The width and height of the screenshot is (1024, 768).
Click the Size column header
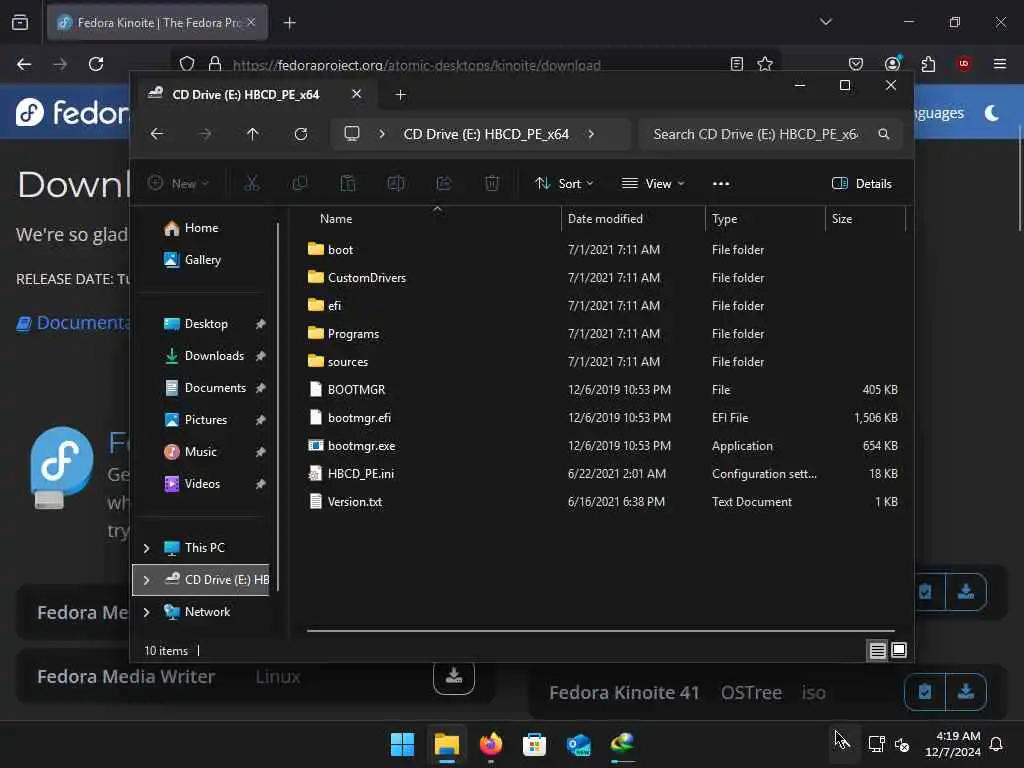click(x=865, y=219)
